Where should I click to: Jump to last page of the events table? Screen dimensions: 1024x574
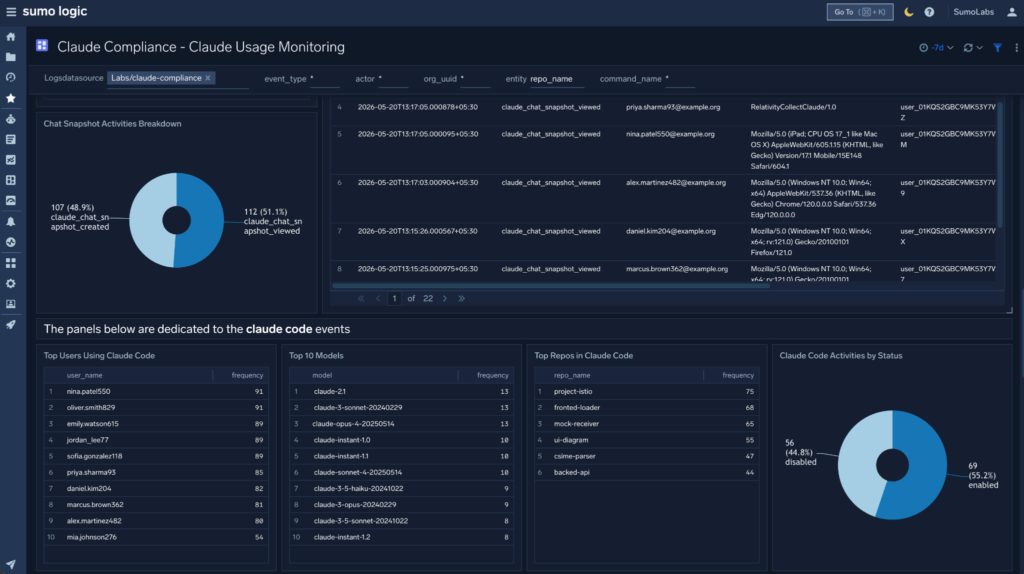click(461, 298)
